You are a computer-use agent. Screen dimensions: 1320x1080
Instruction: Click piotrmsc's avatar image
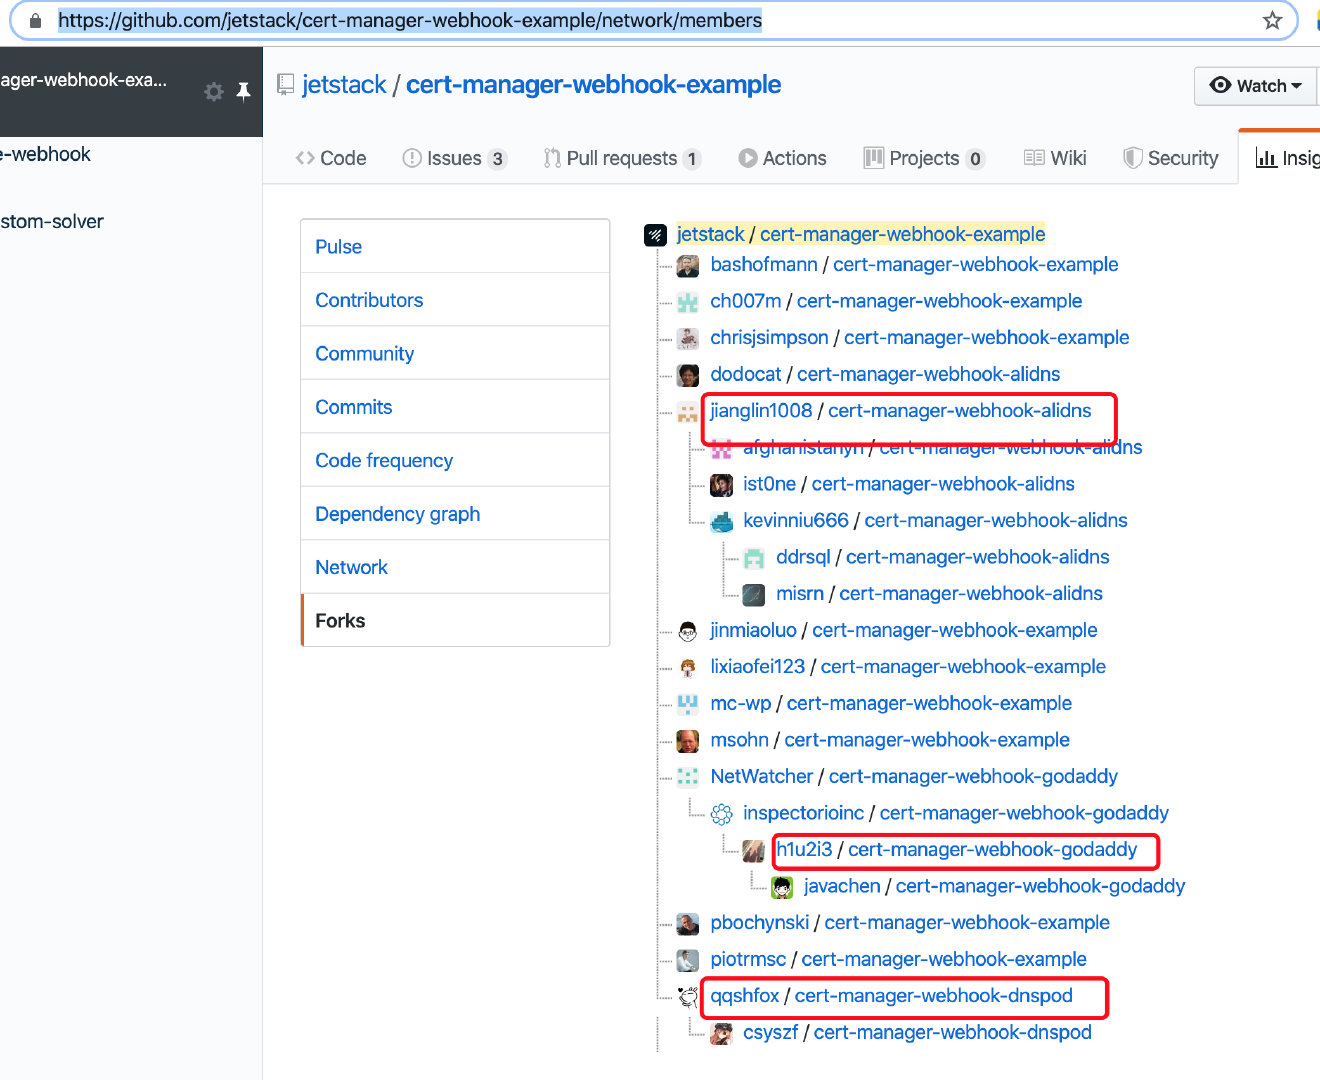688,960
